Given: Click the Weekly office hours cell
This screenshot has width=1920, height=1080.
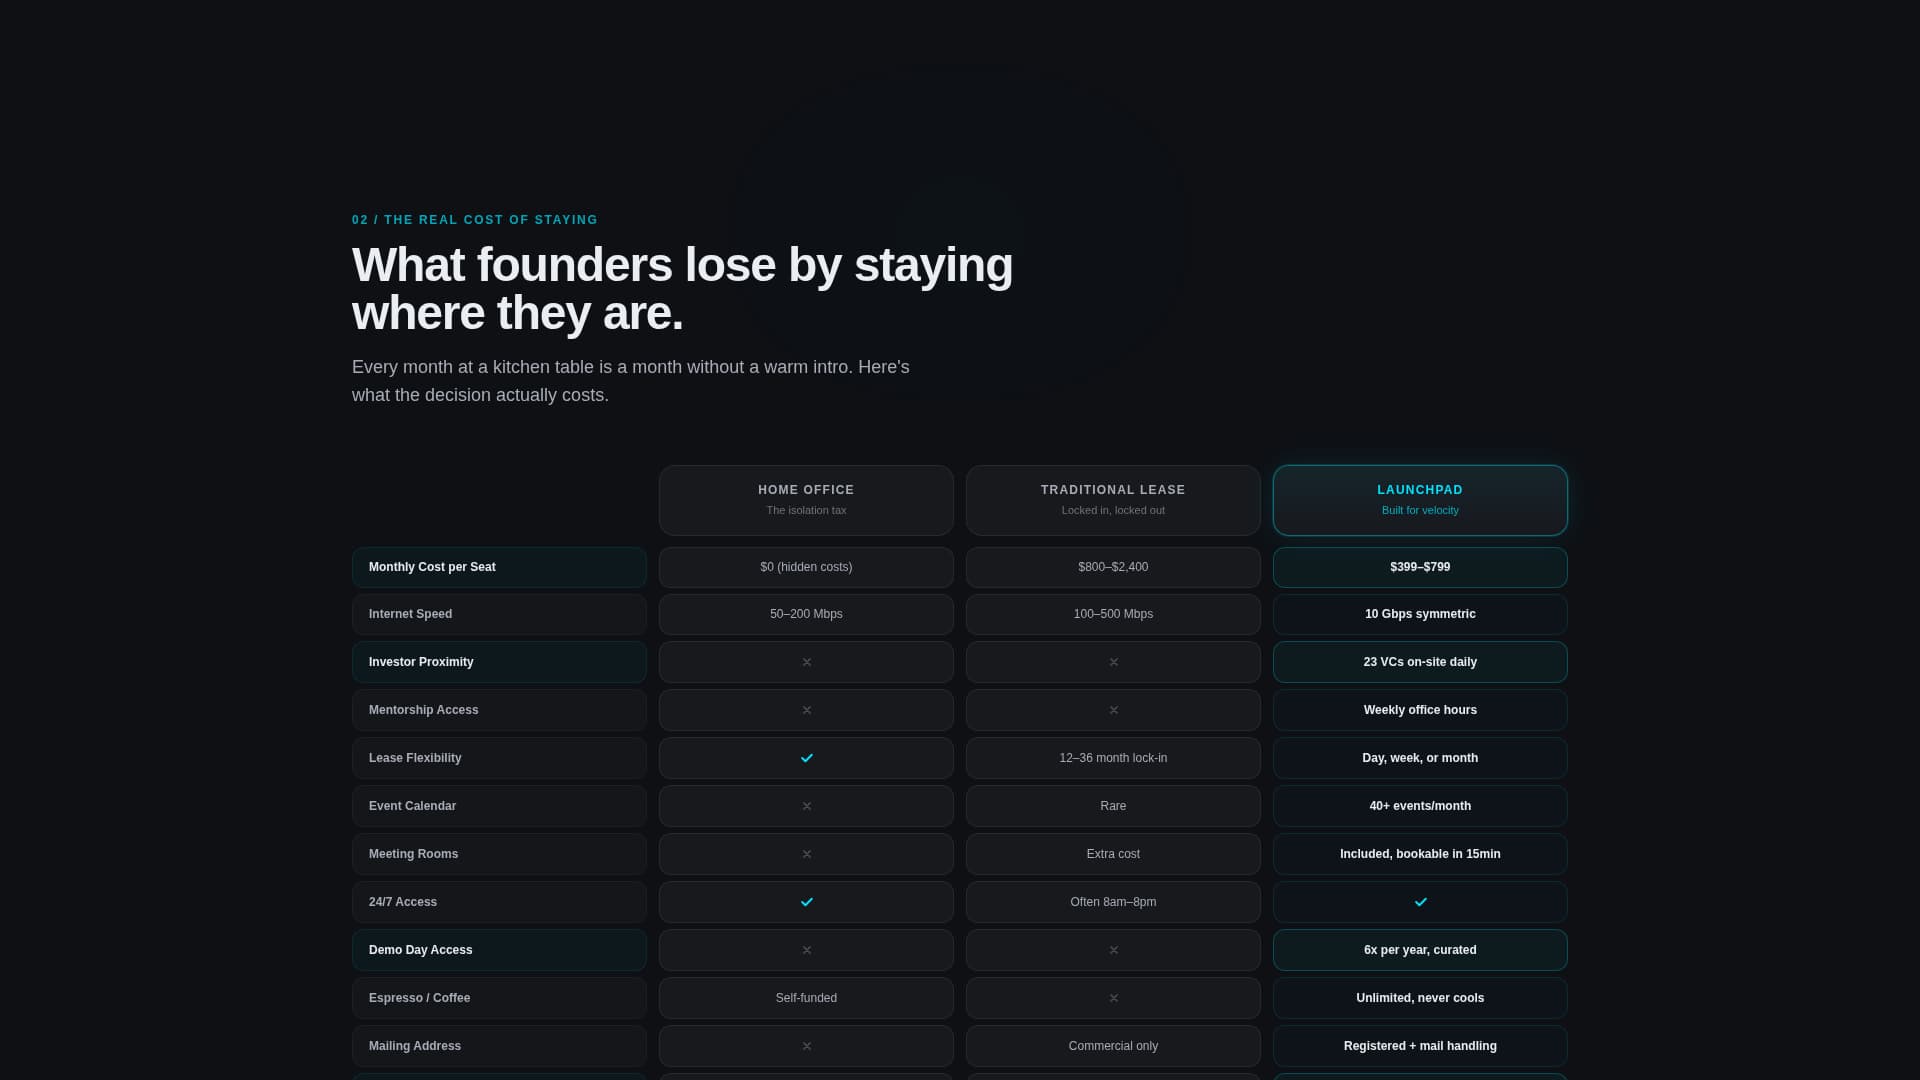Looking at the screenshot, I should click(x=1420, y=710).
